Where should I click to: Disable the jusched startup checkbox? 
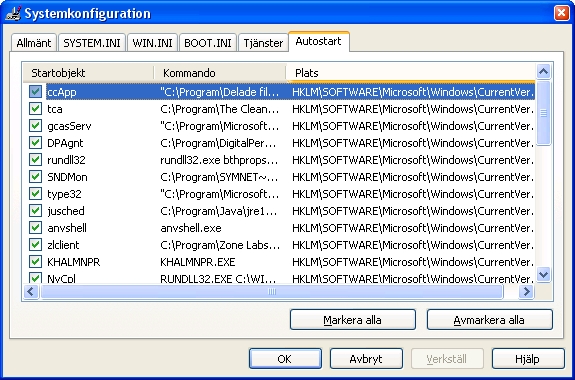35,211
